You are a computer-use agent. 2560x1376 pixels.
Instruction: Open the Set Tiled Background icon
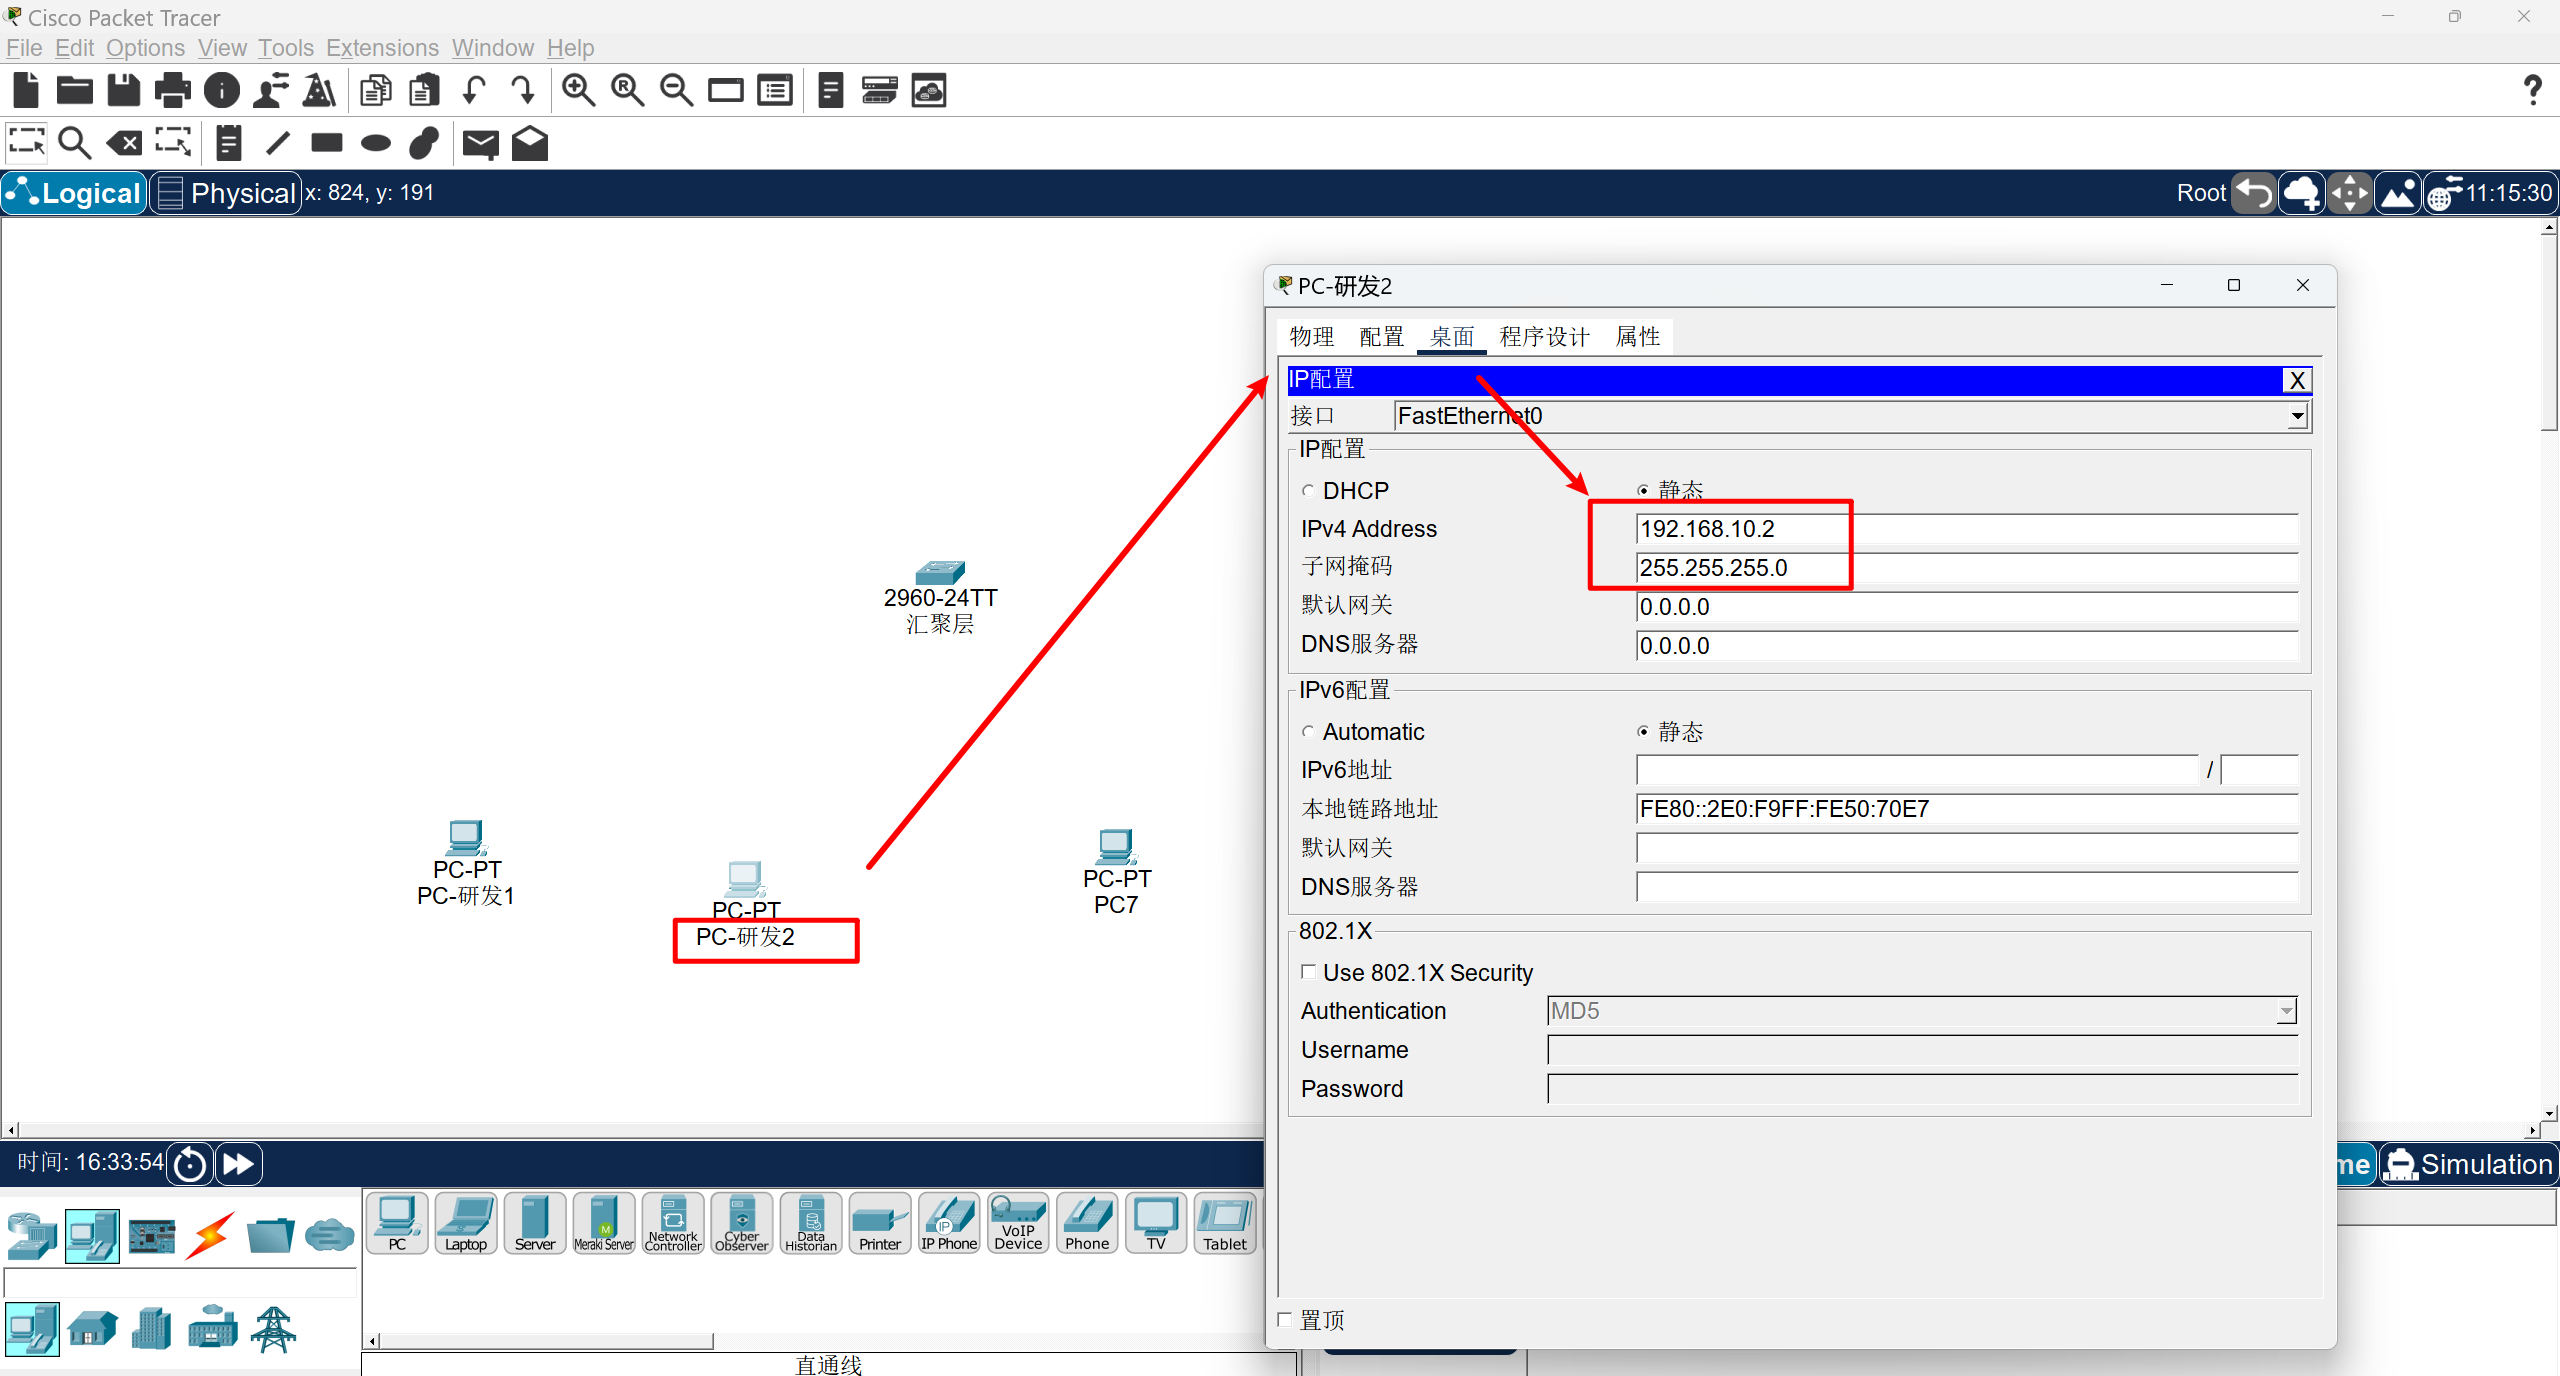2398,193
